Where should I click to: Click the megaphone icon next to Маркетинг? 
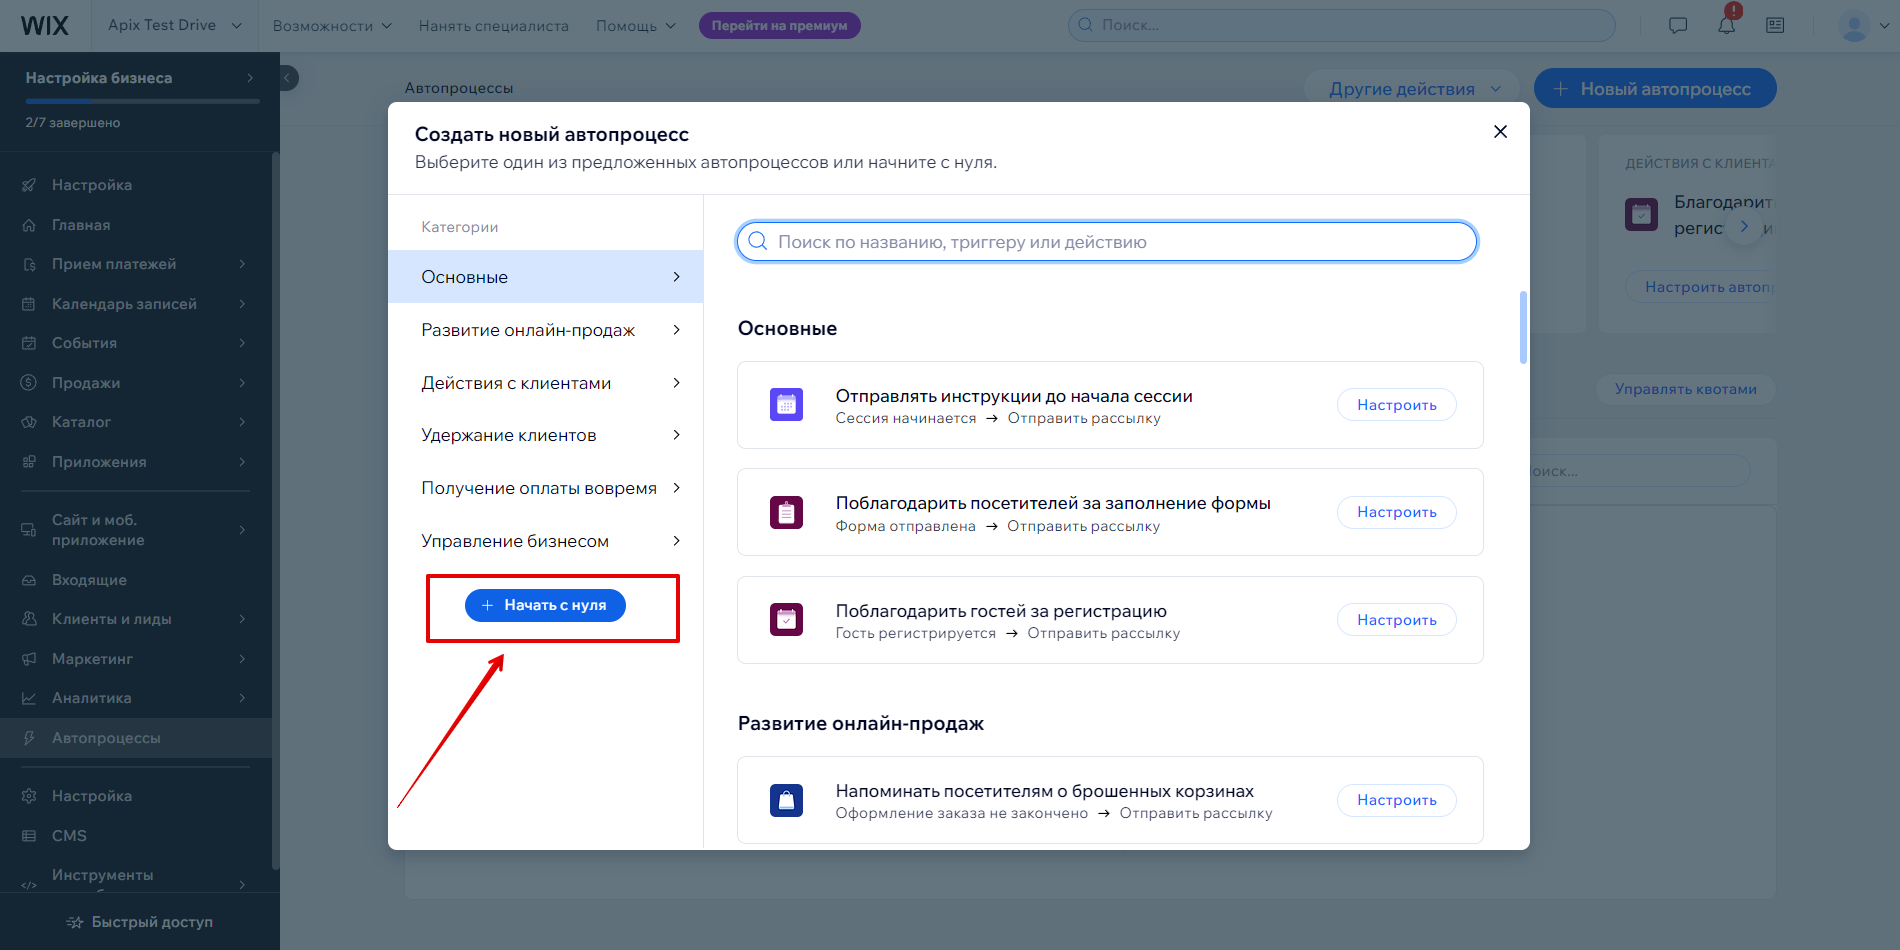point(29,659)
